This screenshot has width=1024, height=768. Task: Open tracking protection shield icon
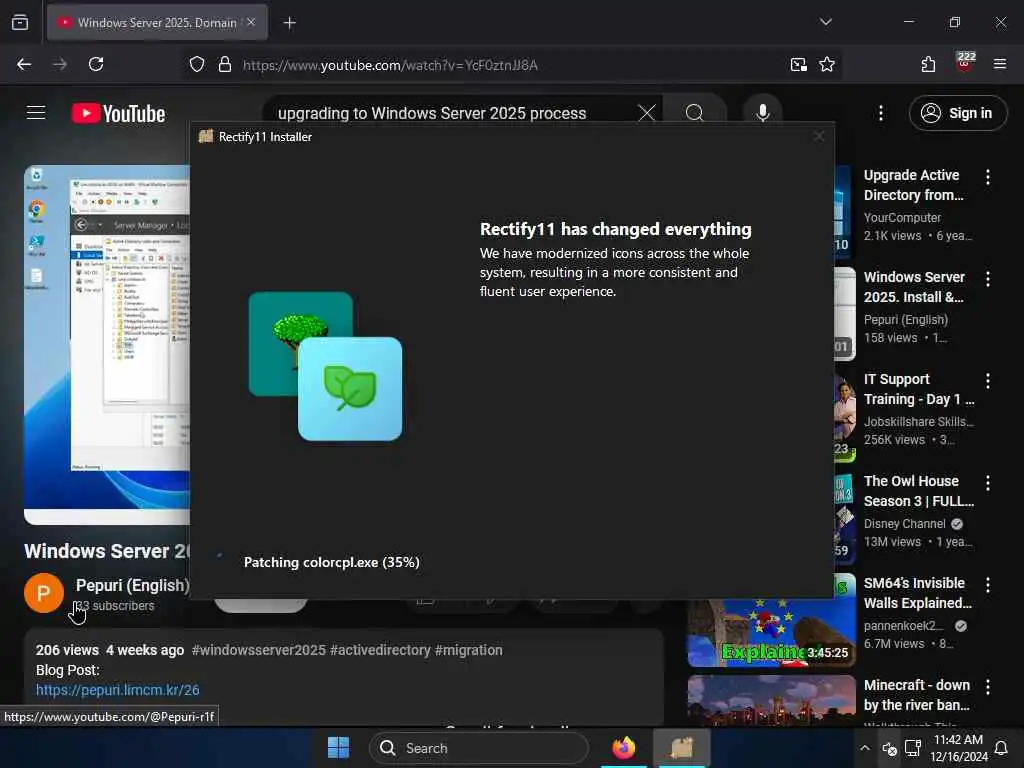pos(197,65)
